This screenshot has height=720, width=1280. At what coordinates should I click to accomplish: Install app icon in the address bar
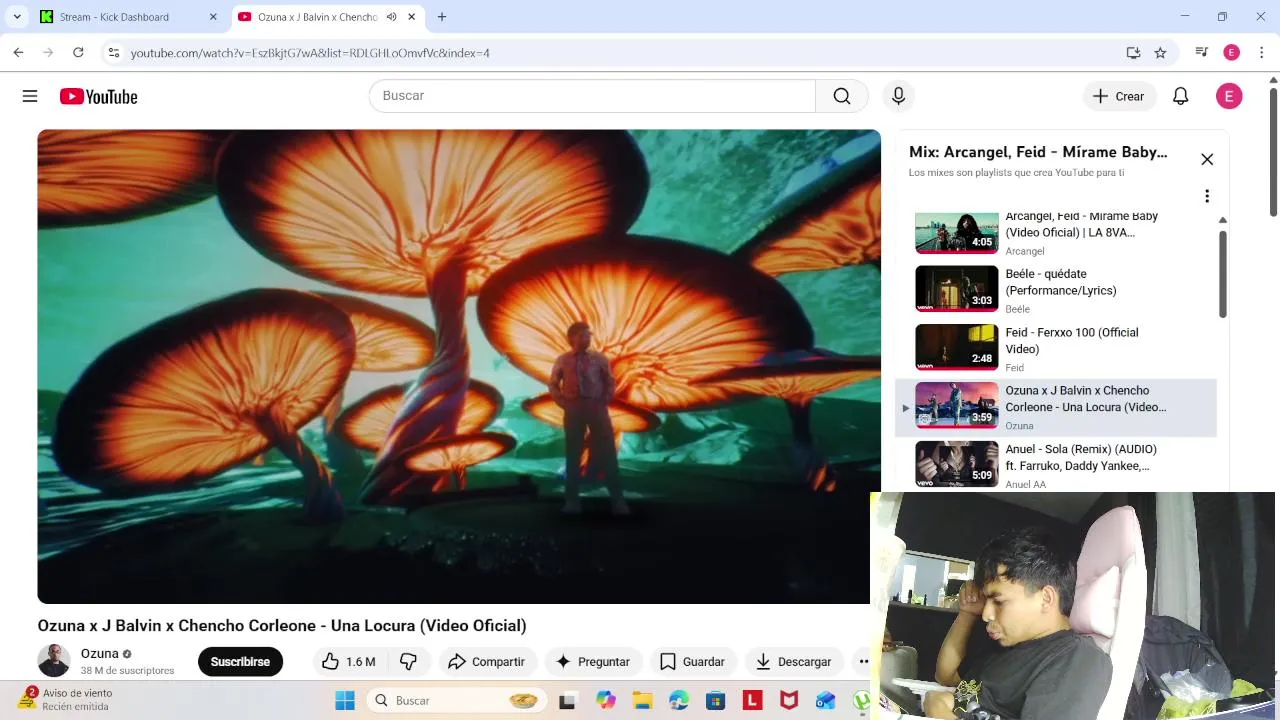pos(1133,53)
